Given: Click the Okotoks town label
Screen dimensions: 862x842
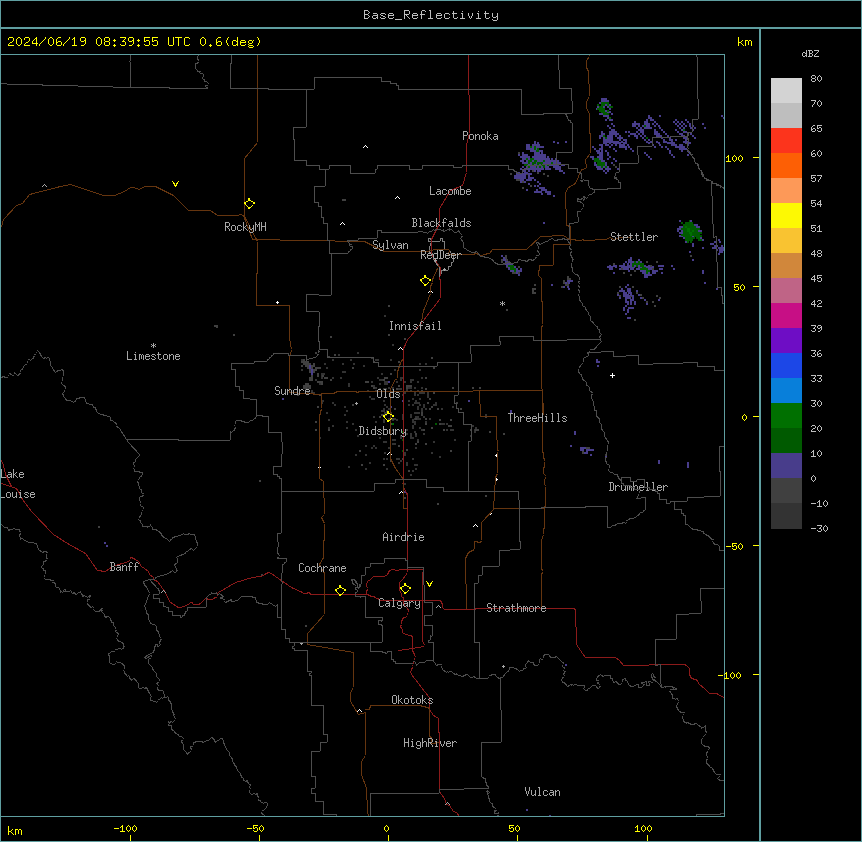Looking at the screenshot, I should pyautogui.click(x=412, y=700).
